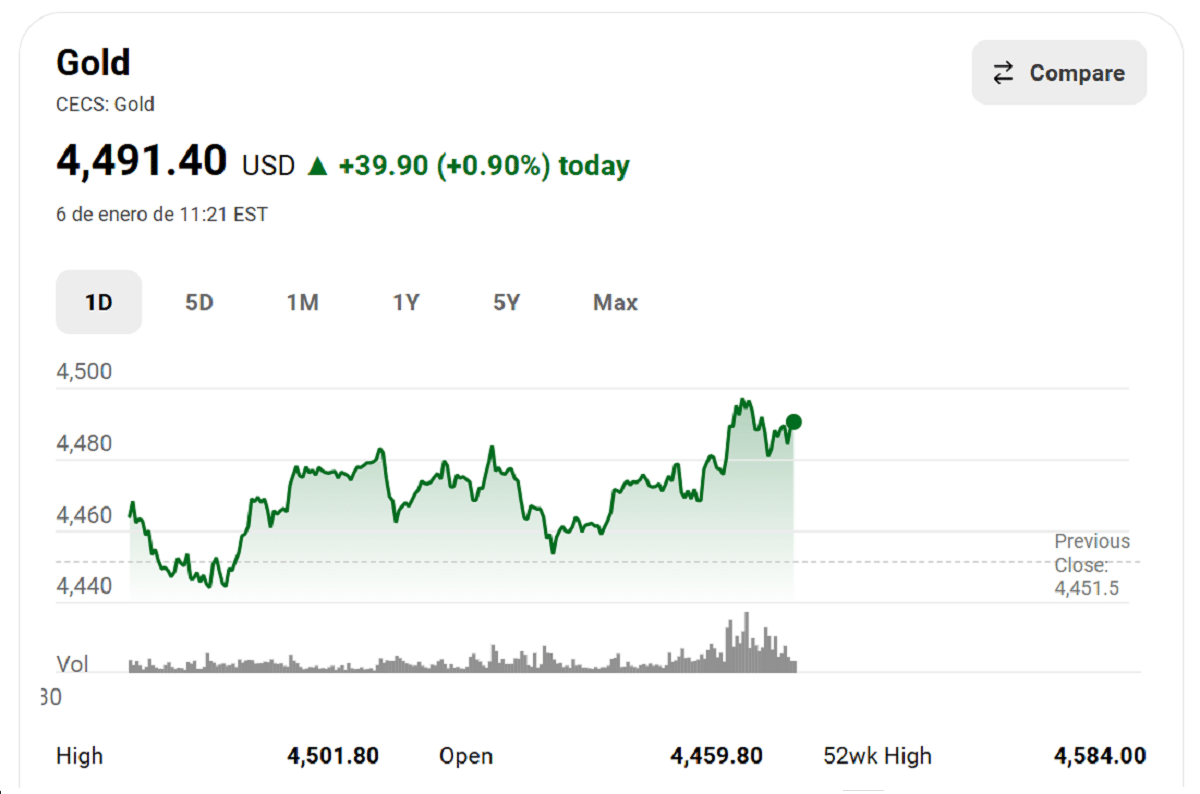Select the Max time range
The height and width of the screenshot is (794, 1200).
tap(615, 302)
